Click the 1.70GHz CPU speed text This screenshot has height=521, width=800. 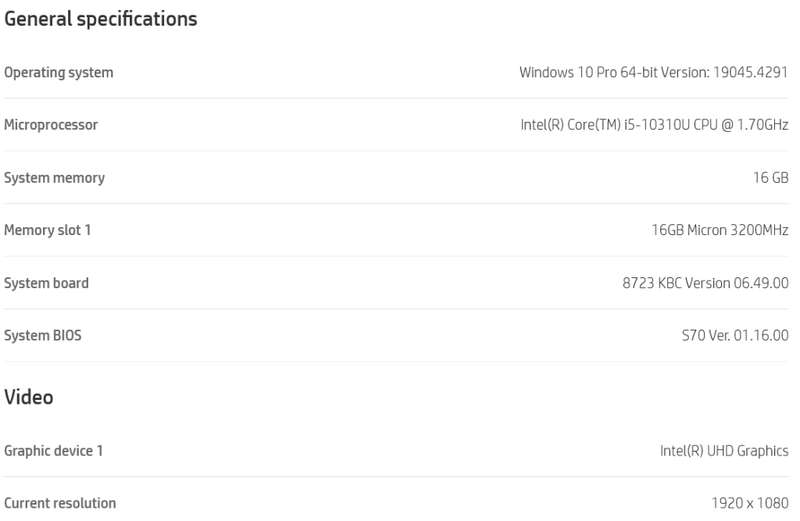(x=763, y=125)
